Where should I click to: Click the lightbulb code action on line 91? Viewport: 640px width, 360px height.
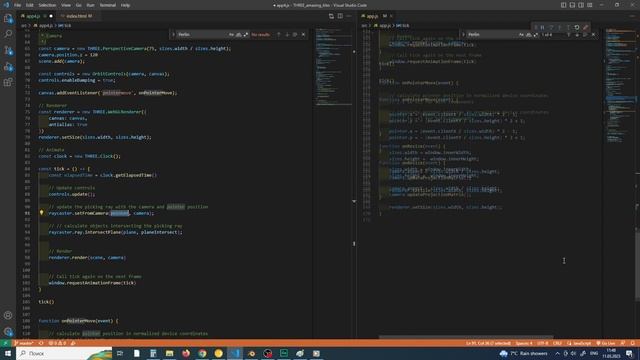41,213
